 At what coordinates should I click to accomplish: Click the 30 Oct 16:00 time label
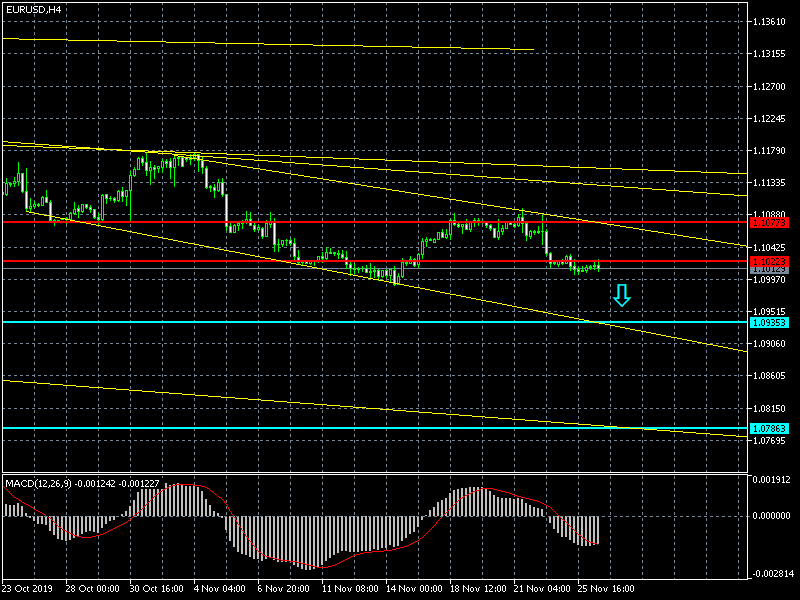coord(156,589)
